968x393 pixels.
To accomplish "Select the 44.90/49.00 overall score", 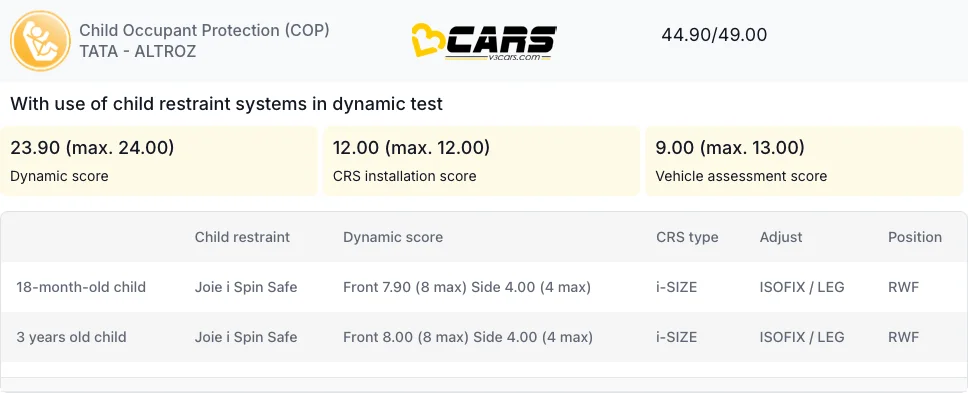I will click(714, 35).
